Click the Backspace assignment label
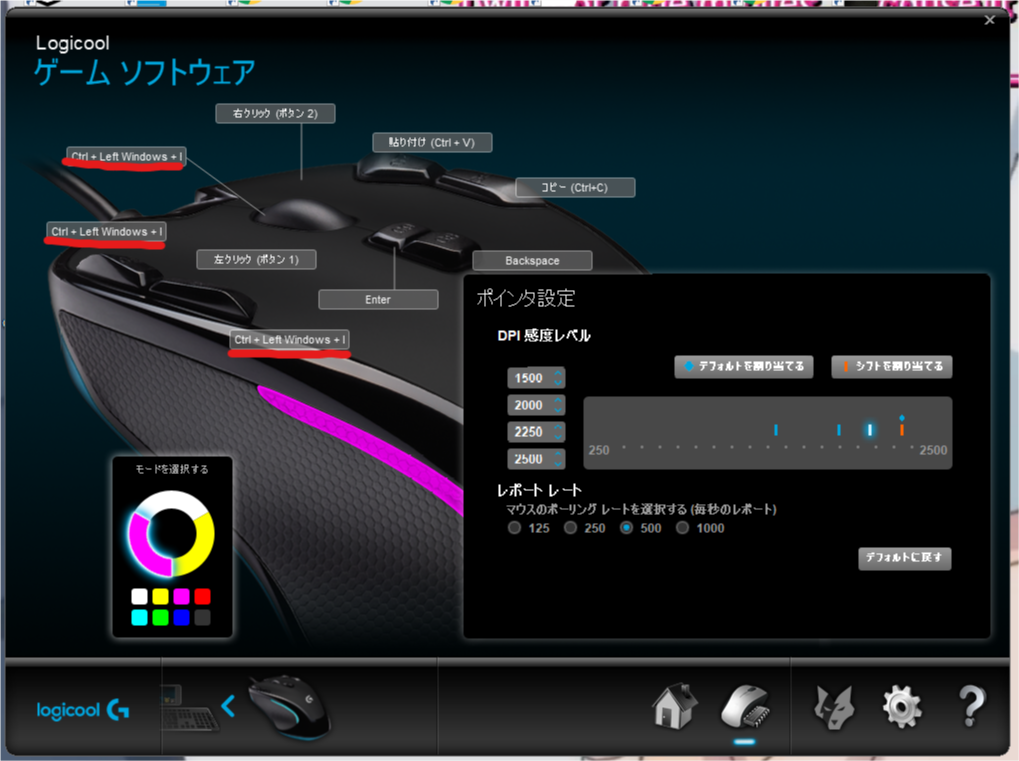This screenshot has width=1019, height=761. (x=532, y=260)
